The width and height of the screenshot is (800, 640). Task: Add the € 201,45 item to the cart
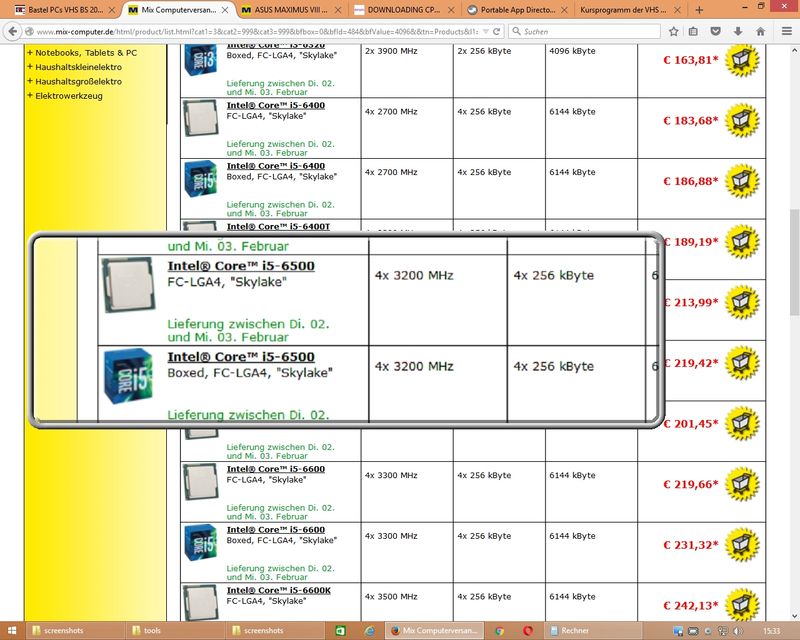coord(742,424)
